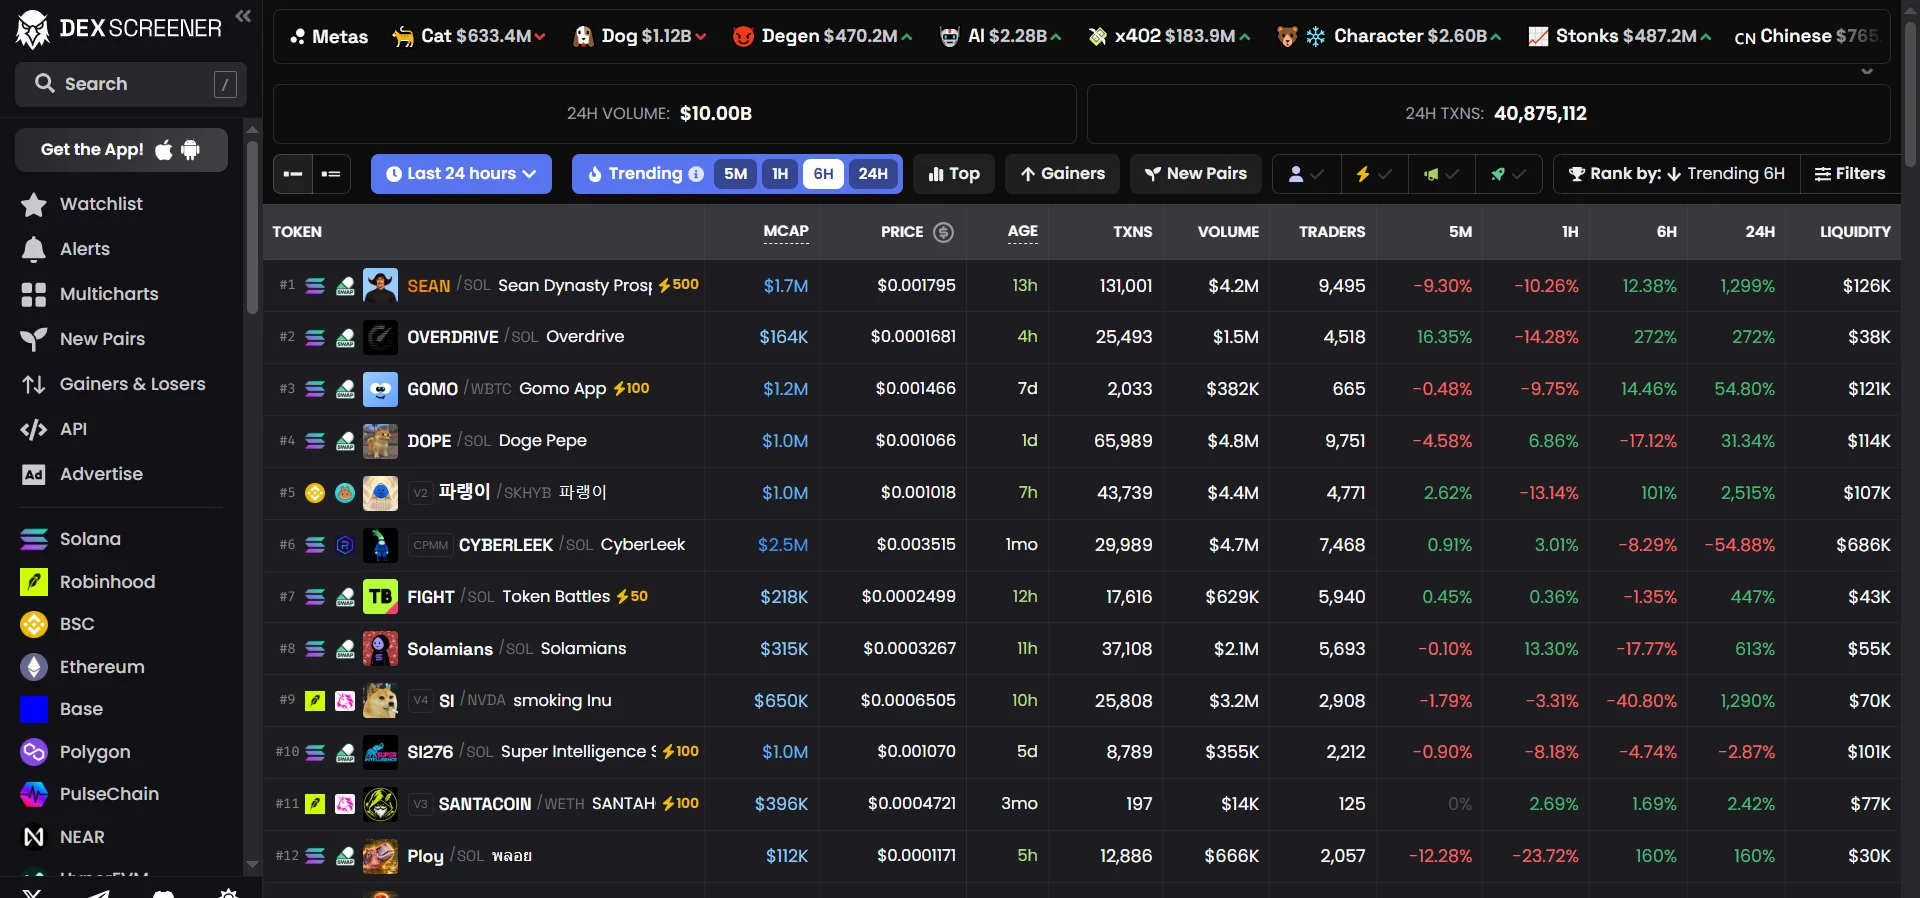
Task: Click the sidebar vertical scrollbar
Action: pyautogui.click(x=252, y=228)
